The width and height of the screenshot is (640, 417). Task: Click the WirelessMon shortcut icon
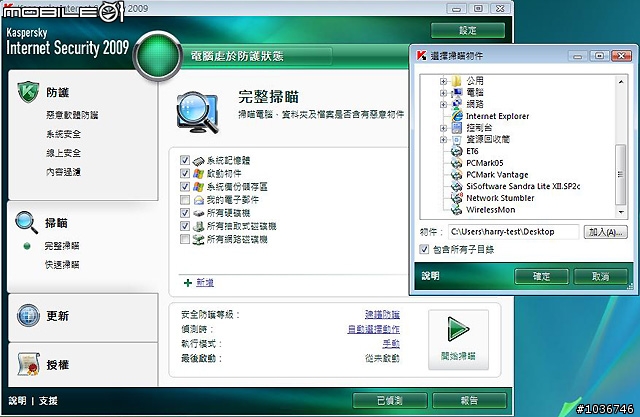(x=456, y=210)
